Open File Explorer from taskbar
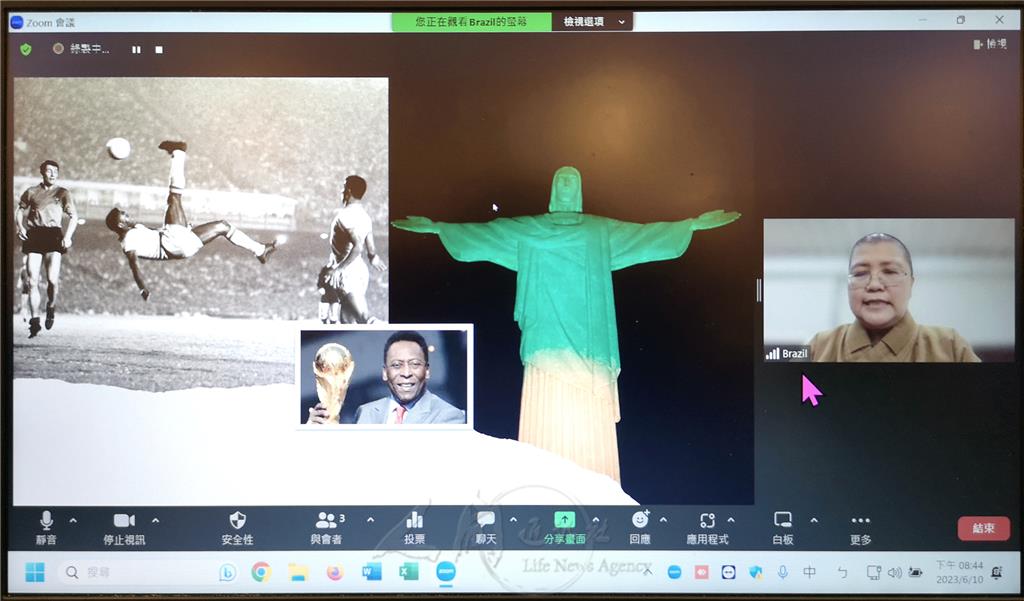This screenshot has height=601, width=1024. (298, 572)
